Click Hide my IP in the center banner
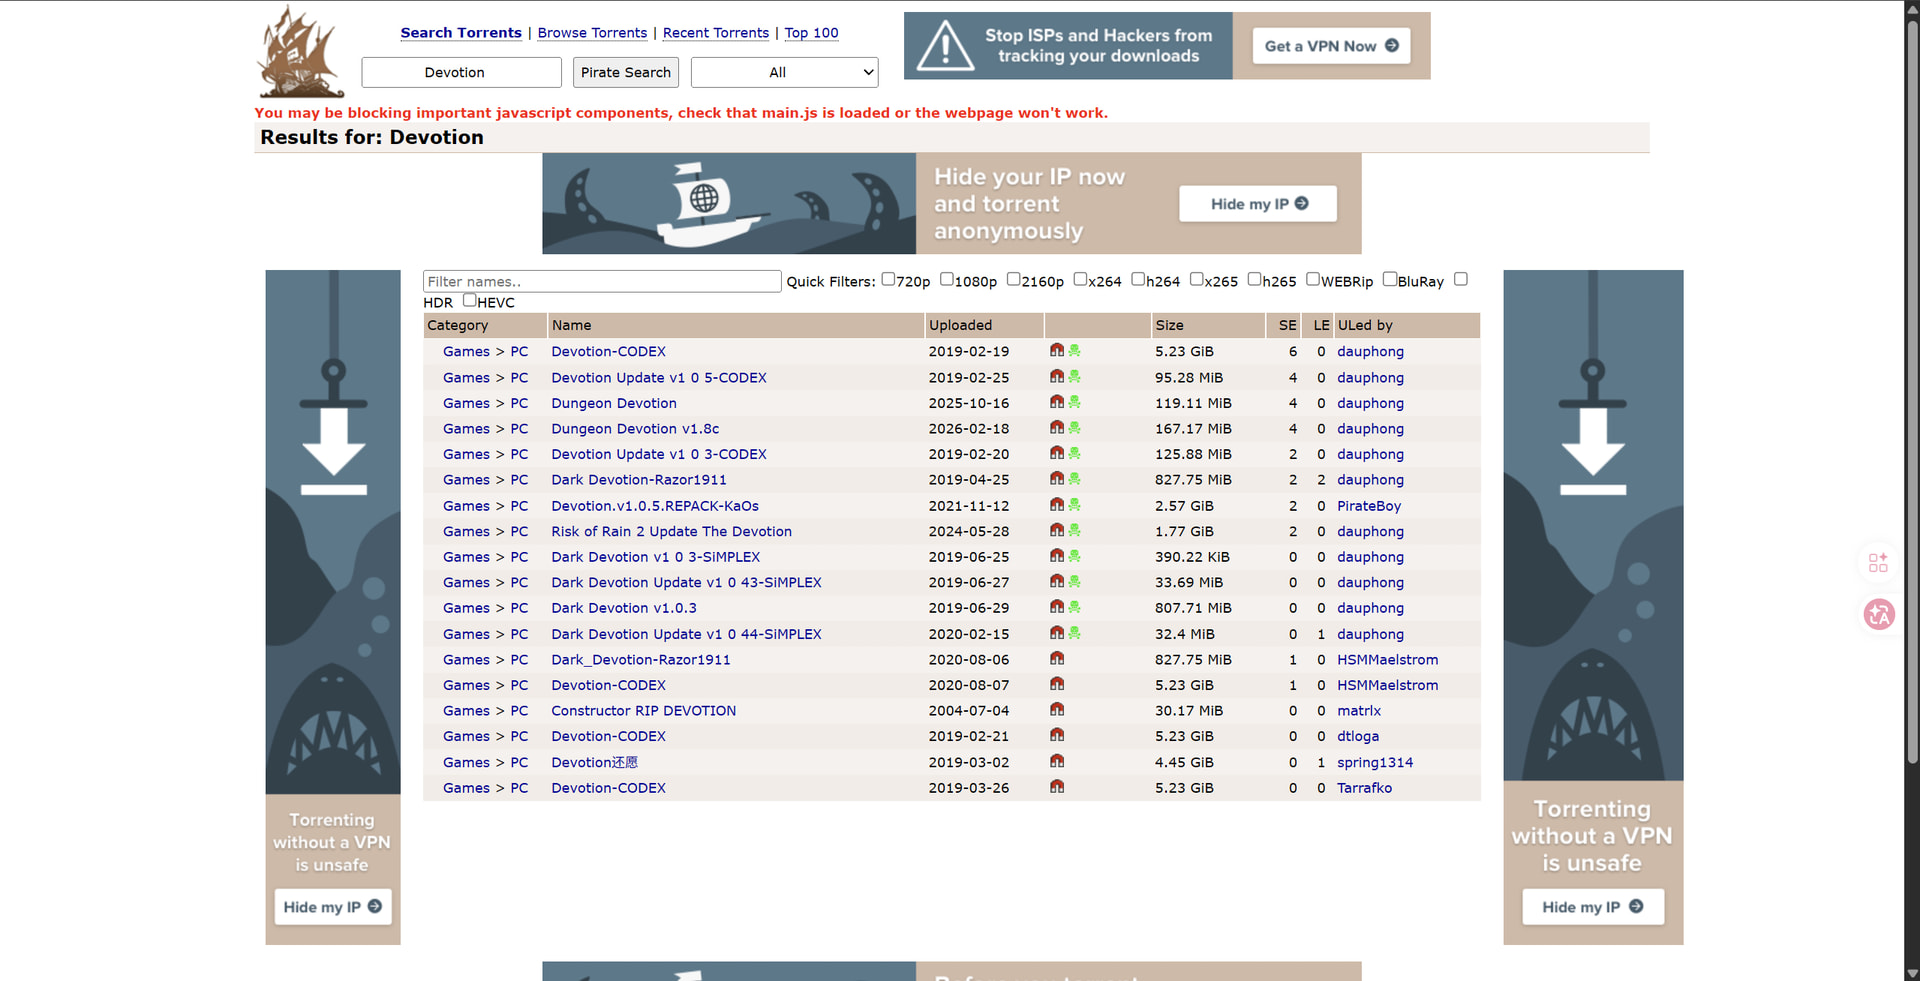Image resolution: width=1920 pixels, height=981 pixels. click(x=1258, y=204)
